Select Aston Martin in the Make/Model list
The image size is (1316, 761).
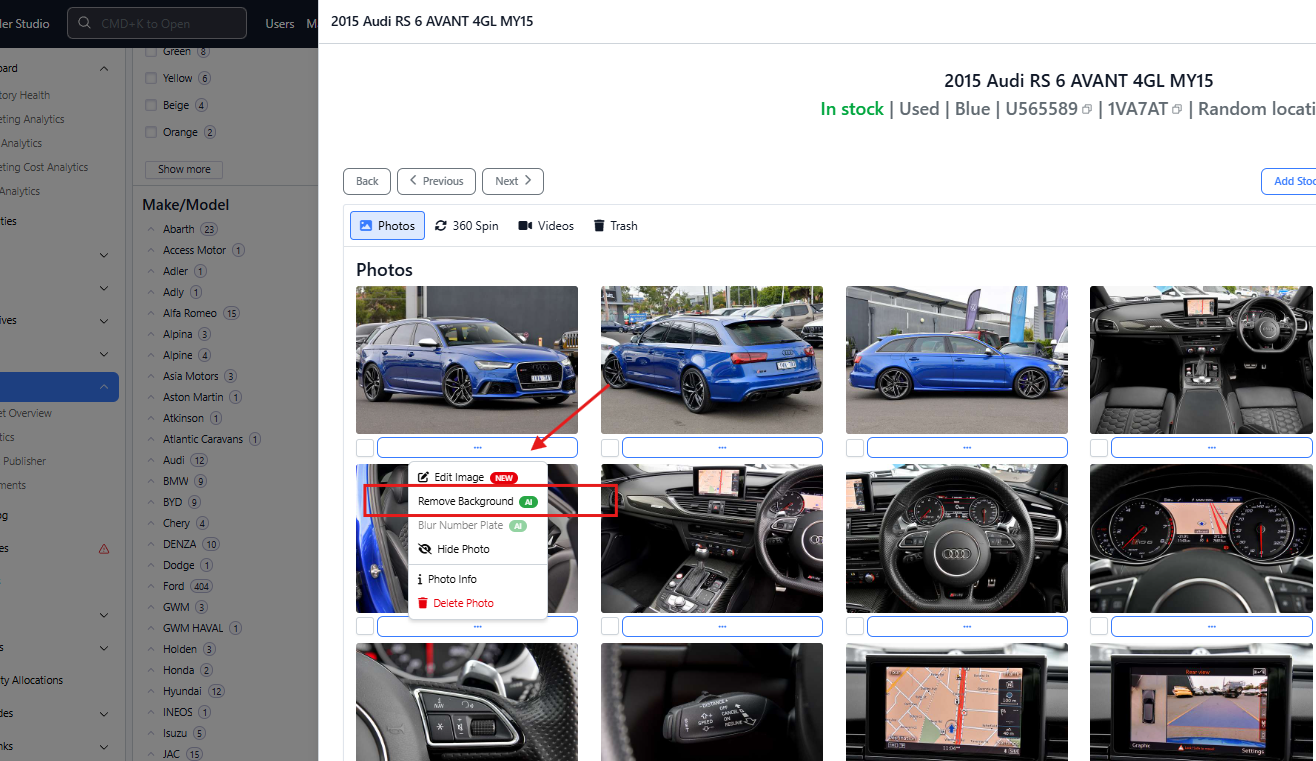[x=193, y=397]
